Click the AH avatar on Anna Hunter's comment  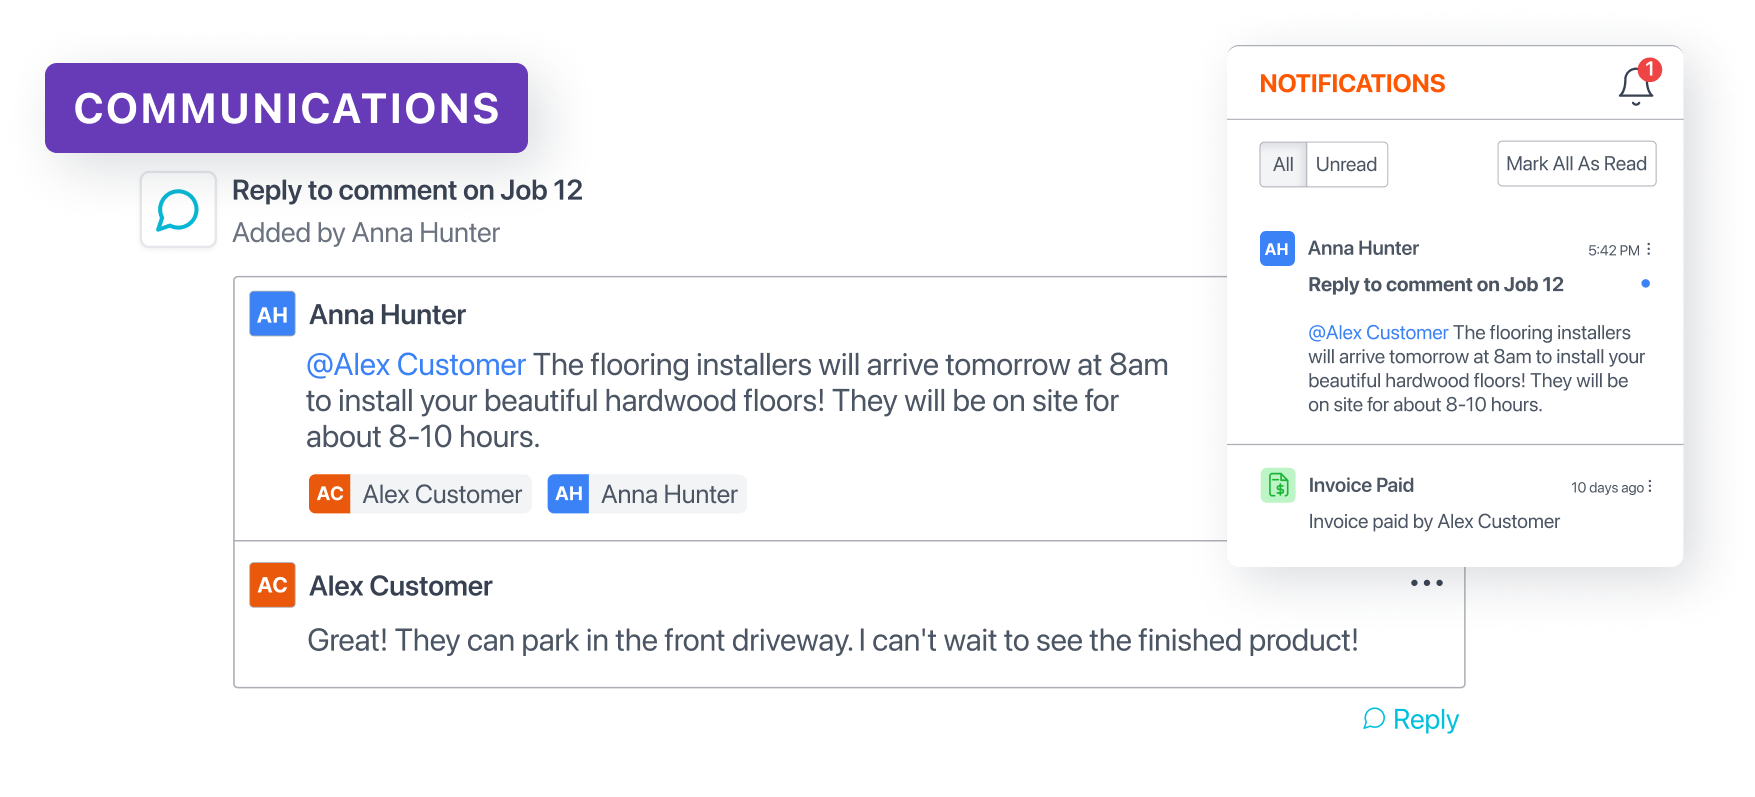(272, 315)
